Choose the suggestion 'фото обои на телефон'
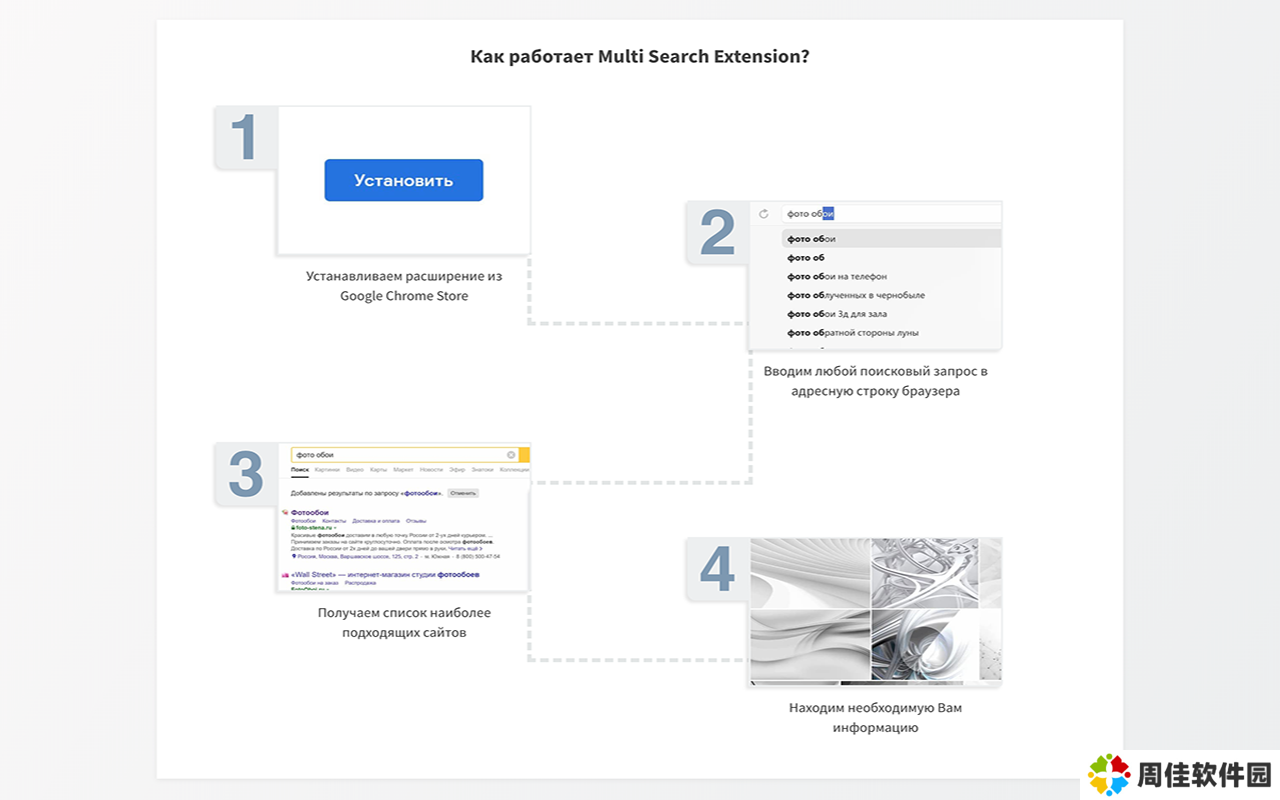The height and width of the screenshot is (800, 1280). pos(837,276)
